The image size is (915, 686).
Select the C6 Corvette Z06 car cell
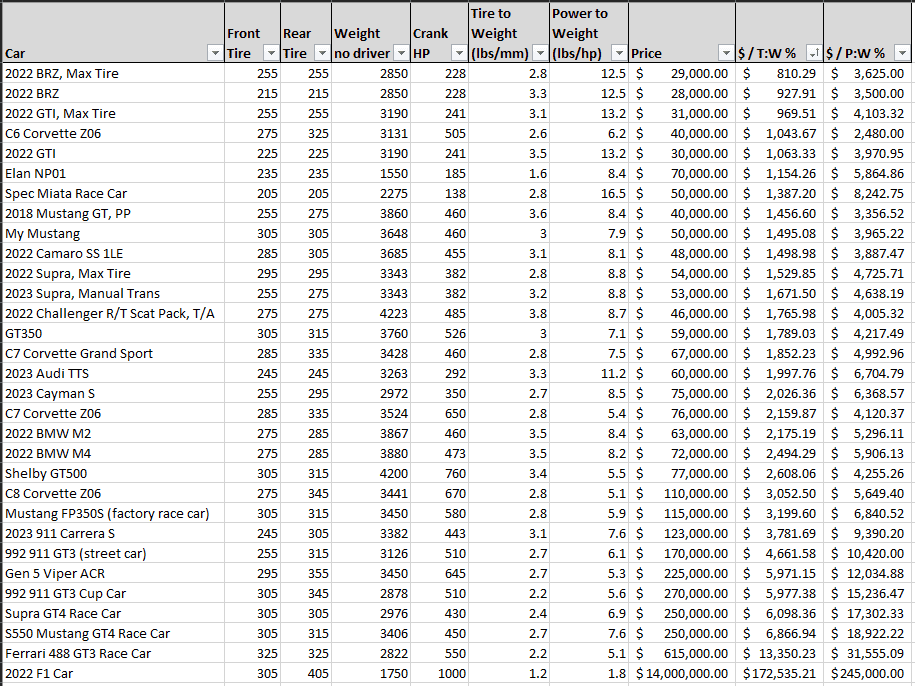pos(113,134)
